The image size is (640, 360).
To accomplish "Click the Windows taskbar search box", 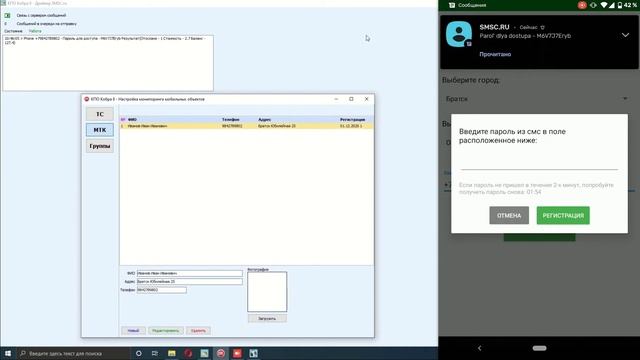I will [73, 353].
